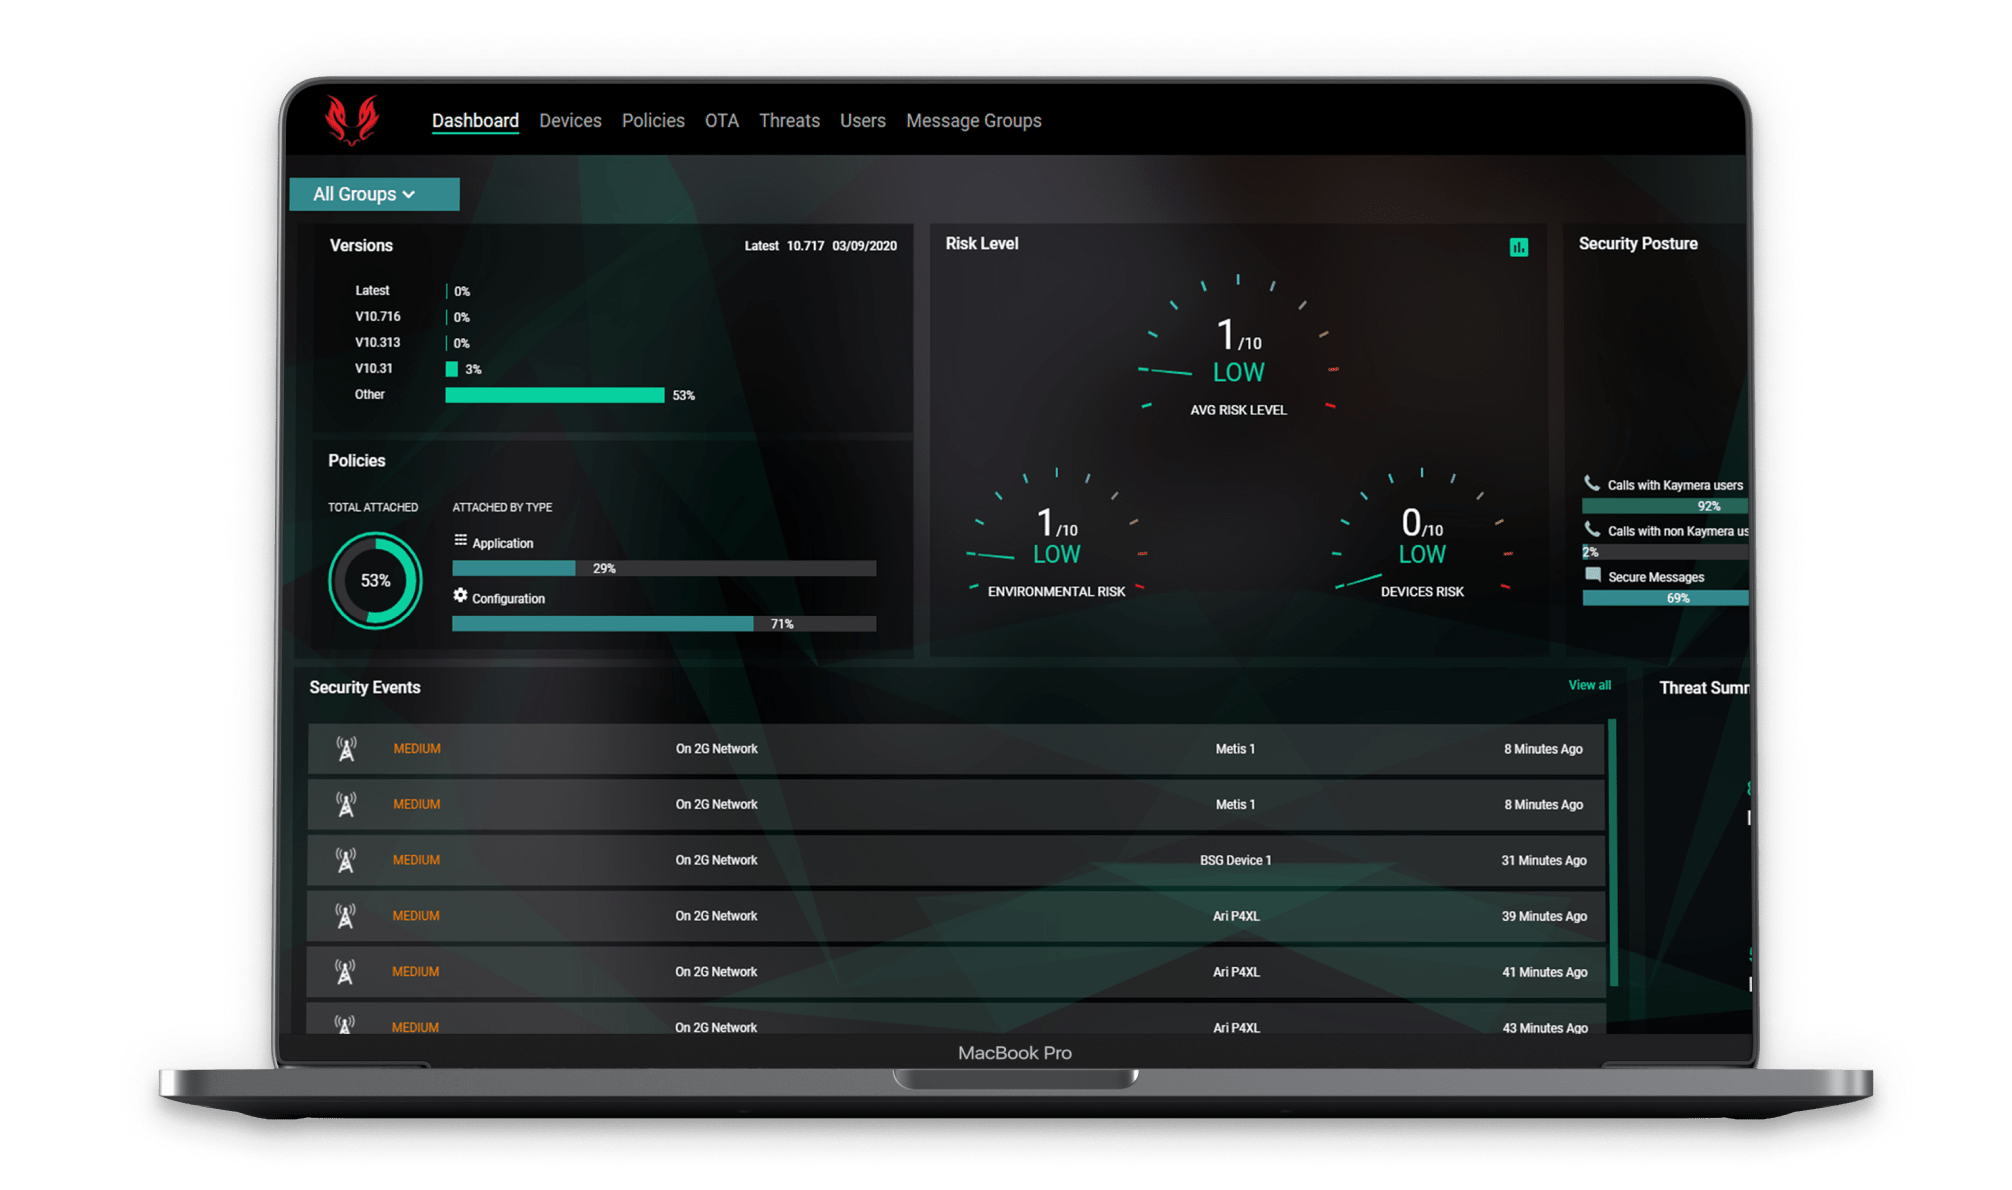Image resolution: width=2012 pixels, height=1190 pixels.
Task: Click the antenna icon of the first Metis 1 event
Action: 346,748
